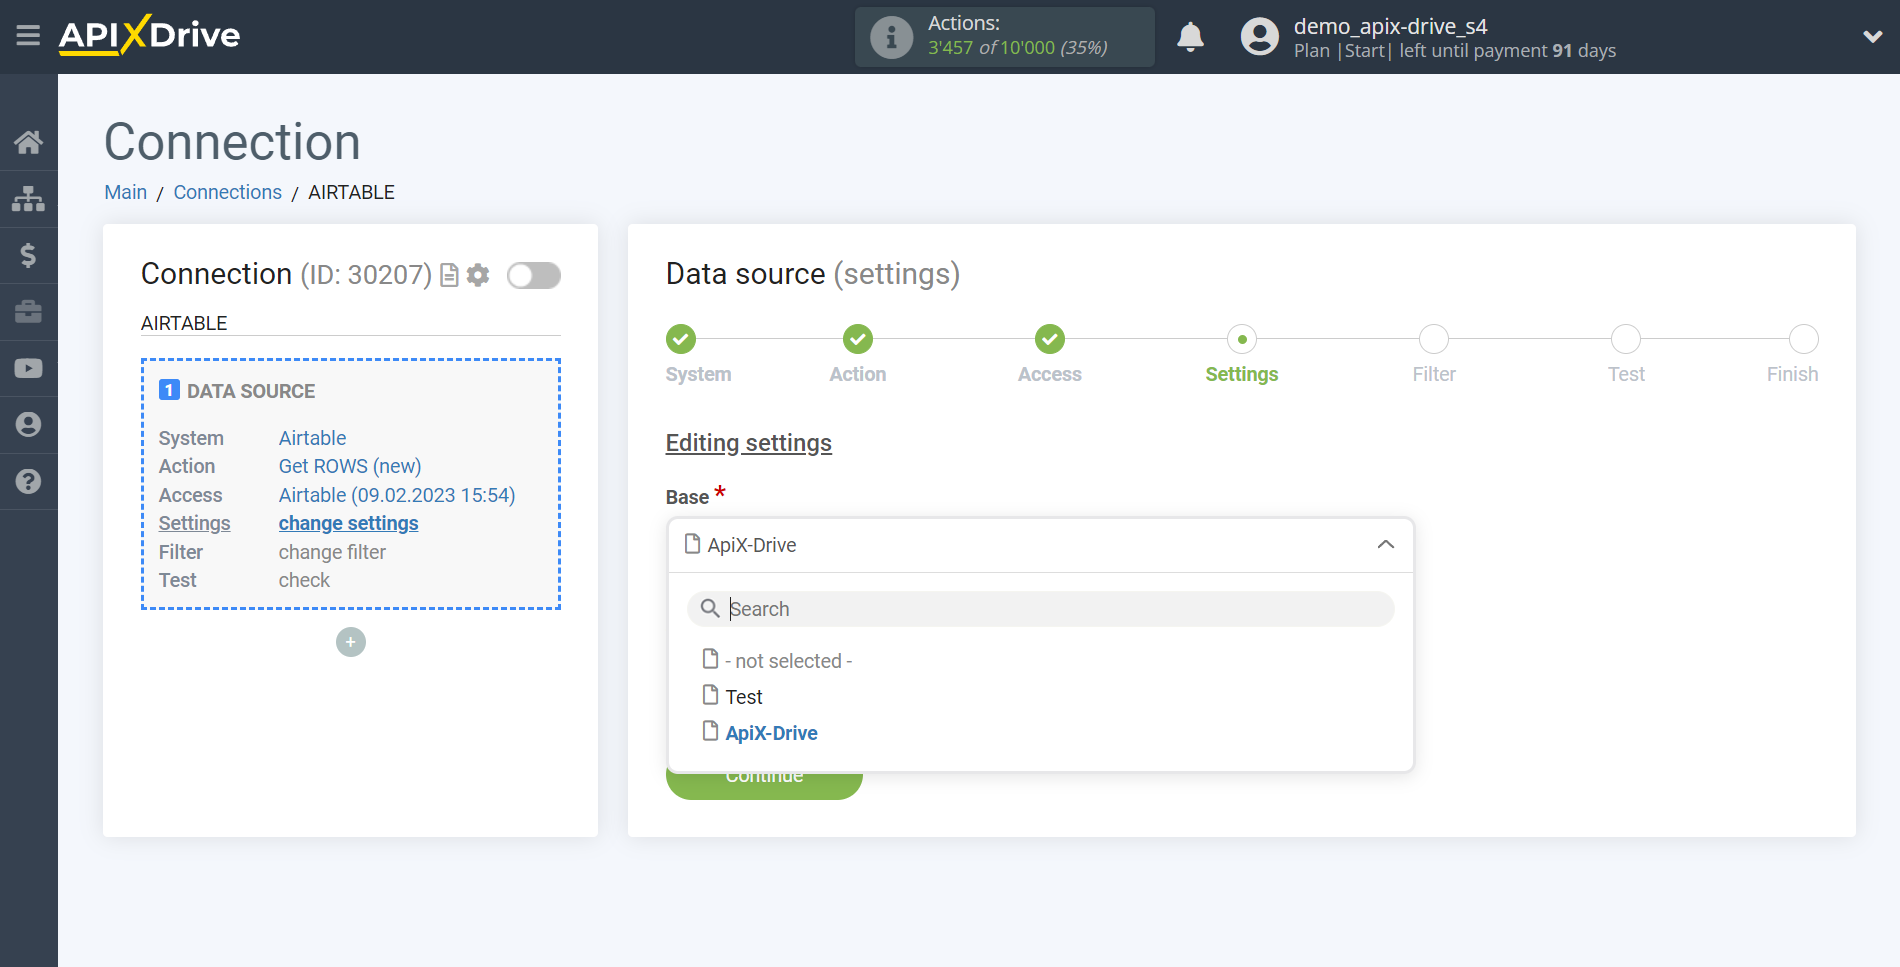Click the Continue button
This screenshot has height=967, width=1900.
[x=764, y=785]
